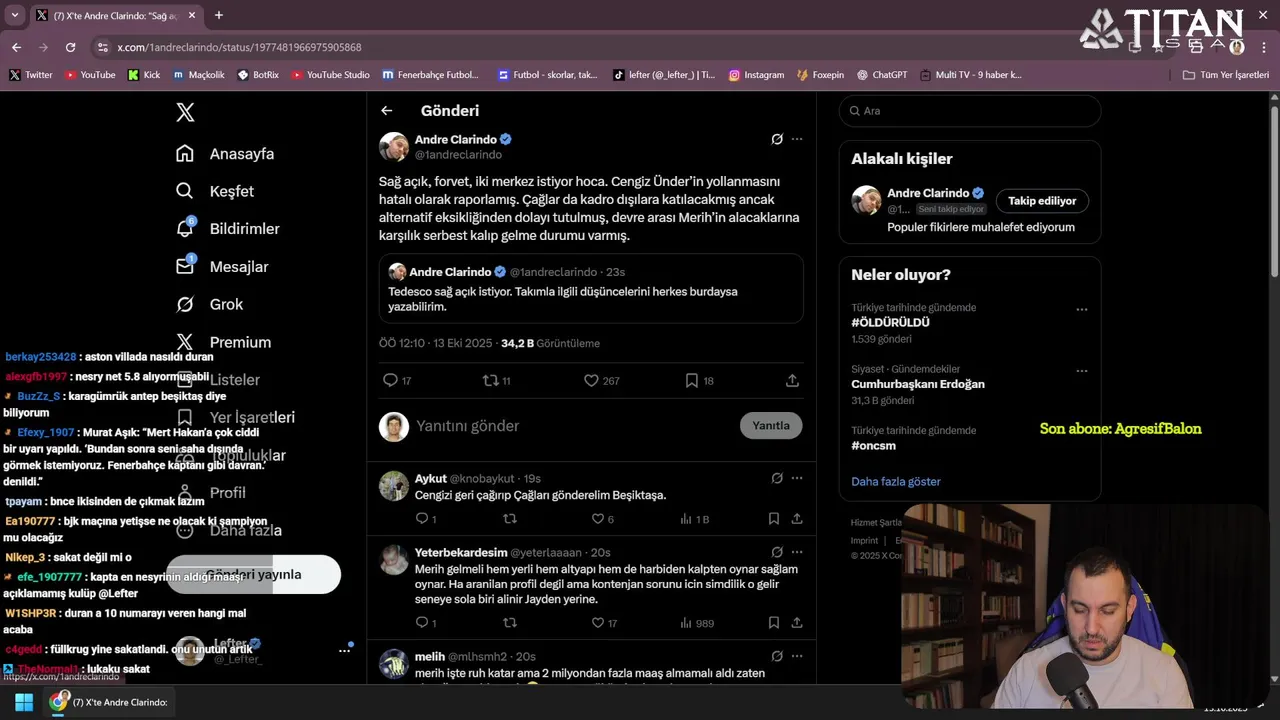Open the Instagram bookmark
Screen dimensions: 1280x720
click(x=756, y=75)
